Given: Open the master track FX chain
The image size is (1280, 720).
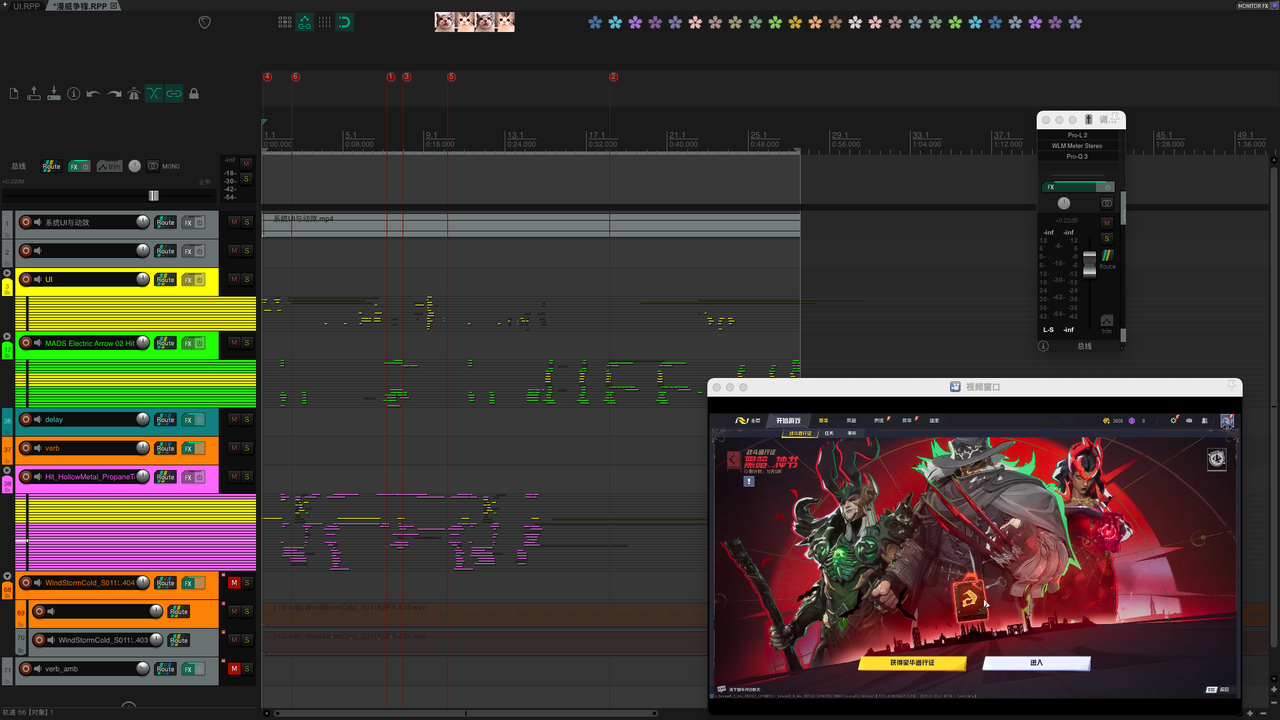Looking at the screenshot, I should pos(75,166).
